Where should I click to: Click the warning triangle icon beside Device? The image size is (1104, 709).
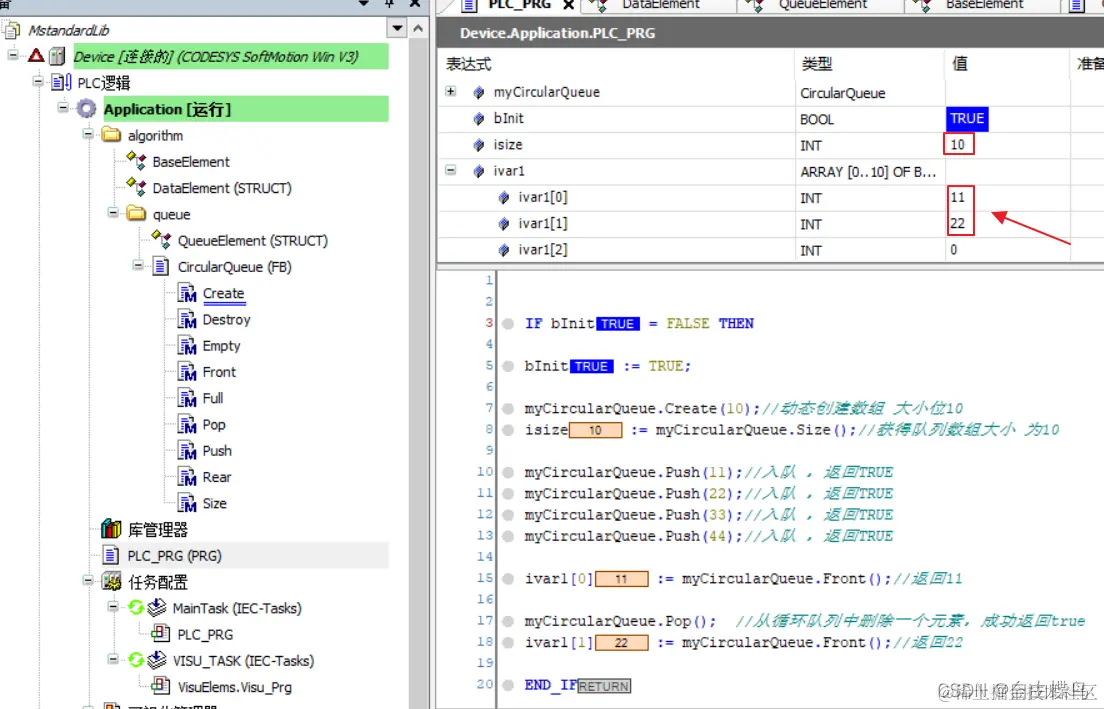tap(37, 56)
